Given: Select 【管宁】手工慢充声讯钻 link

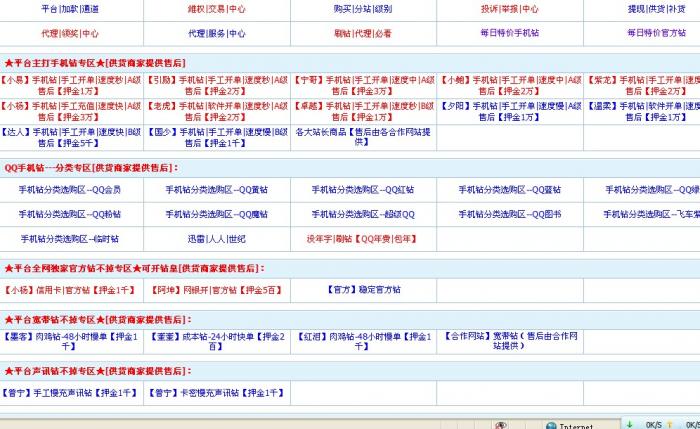Looking at the screenshot, I should coord(70,393).
